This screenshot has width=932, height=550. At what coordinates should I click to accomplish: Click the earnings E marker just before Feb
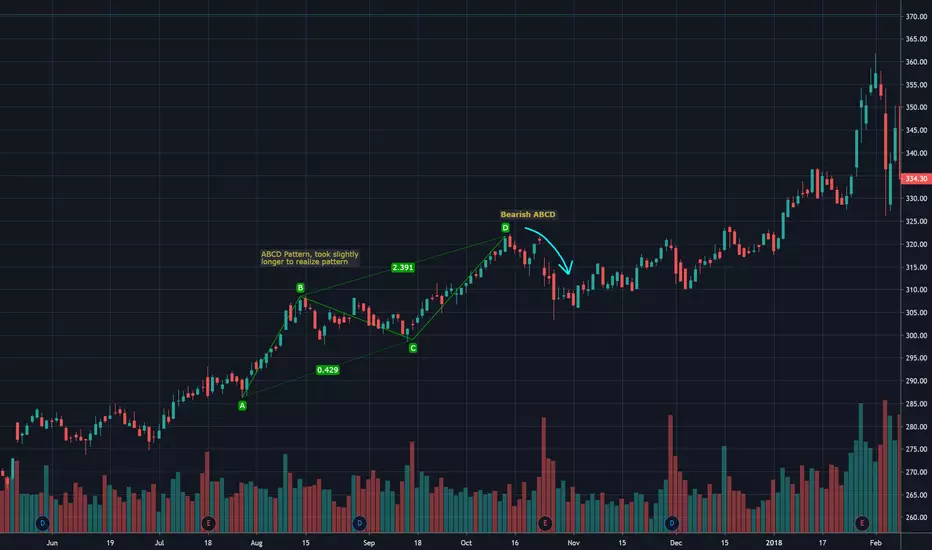click(862, 523)
